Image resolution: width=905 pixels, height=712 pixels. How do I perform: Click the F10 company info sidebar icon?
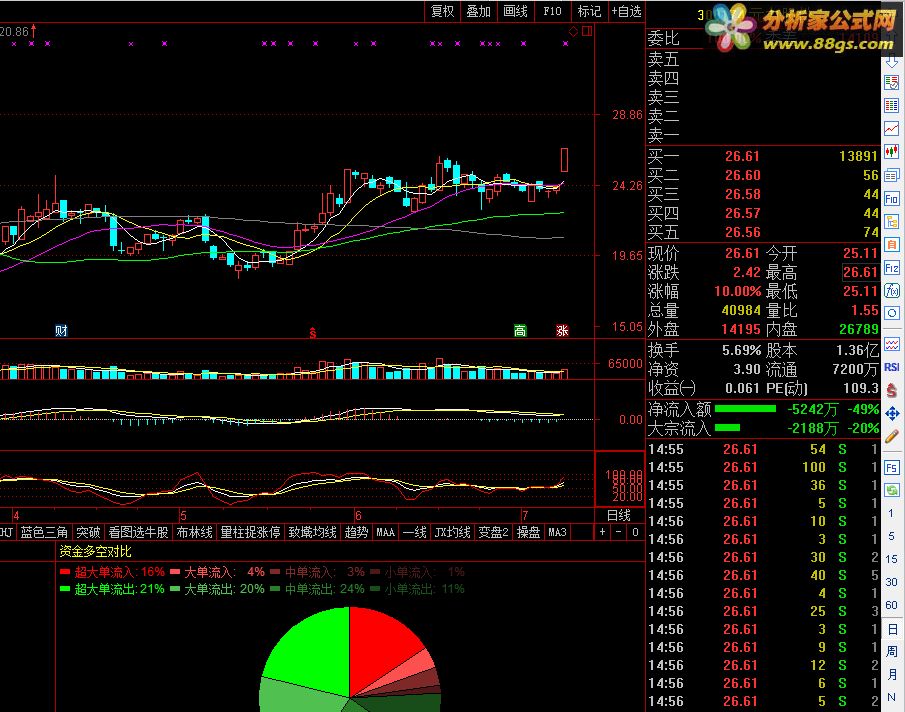coord(892,198)
